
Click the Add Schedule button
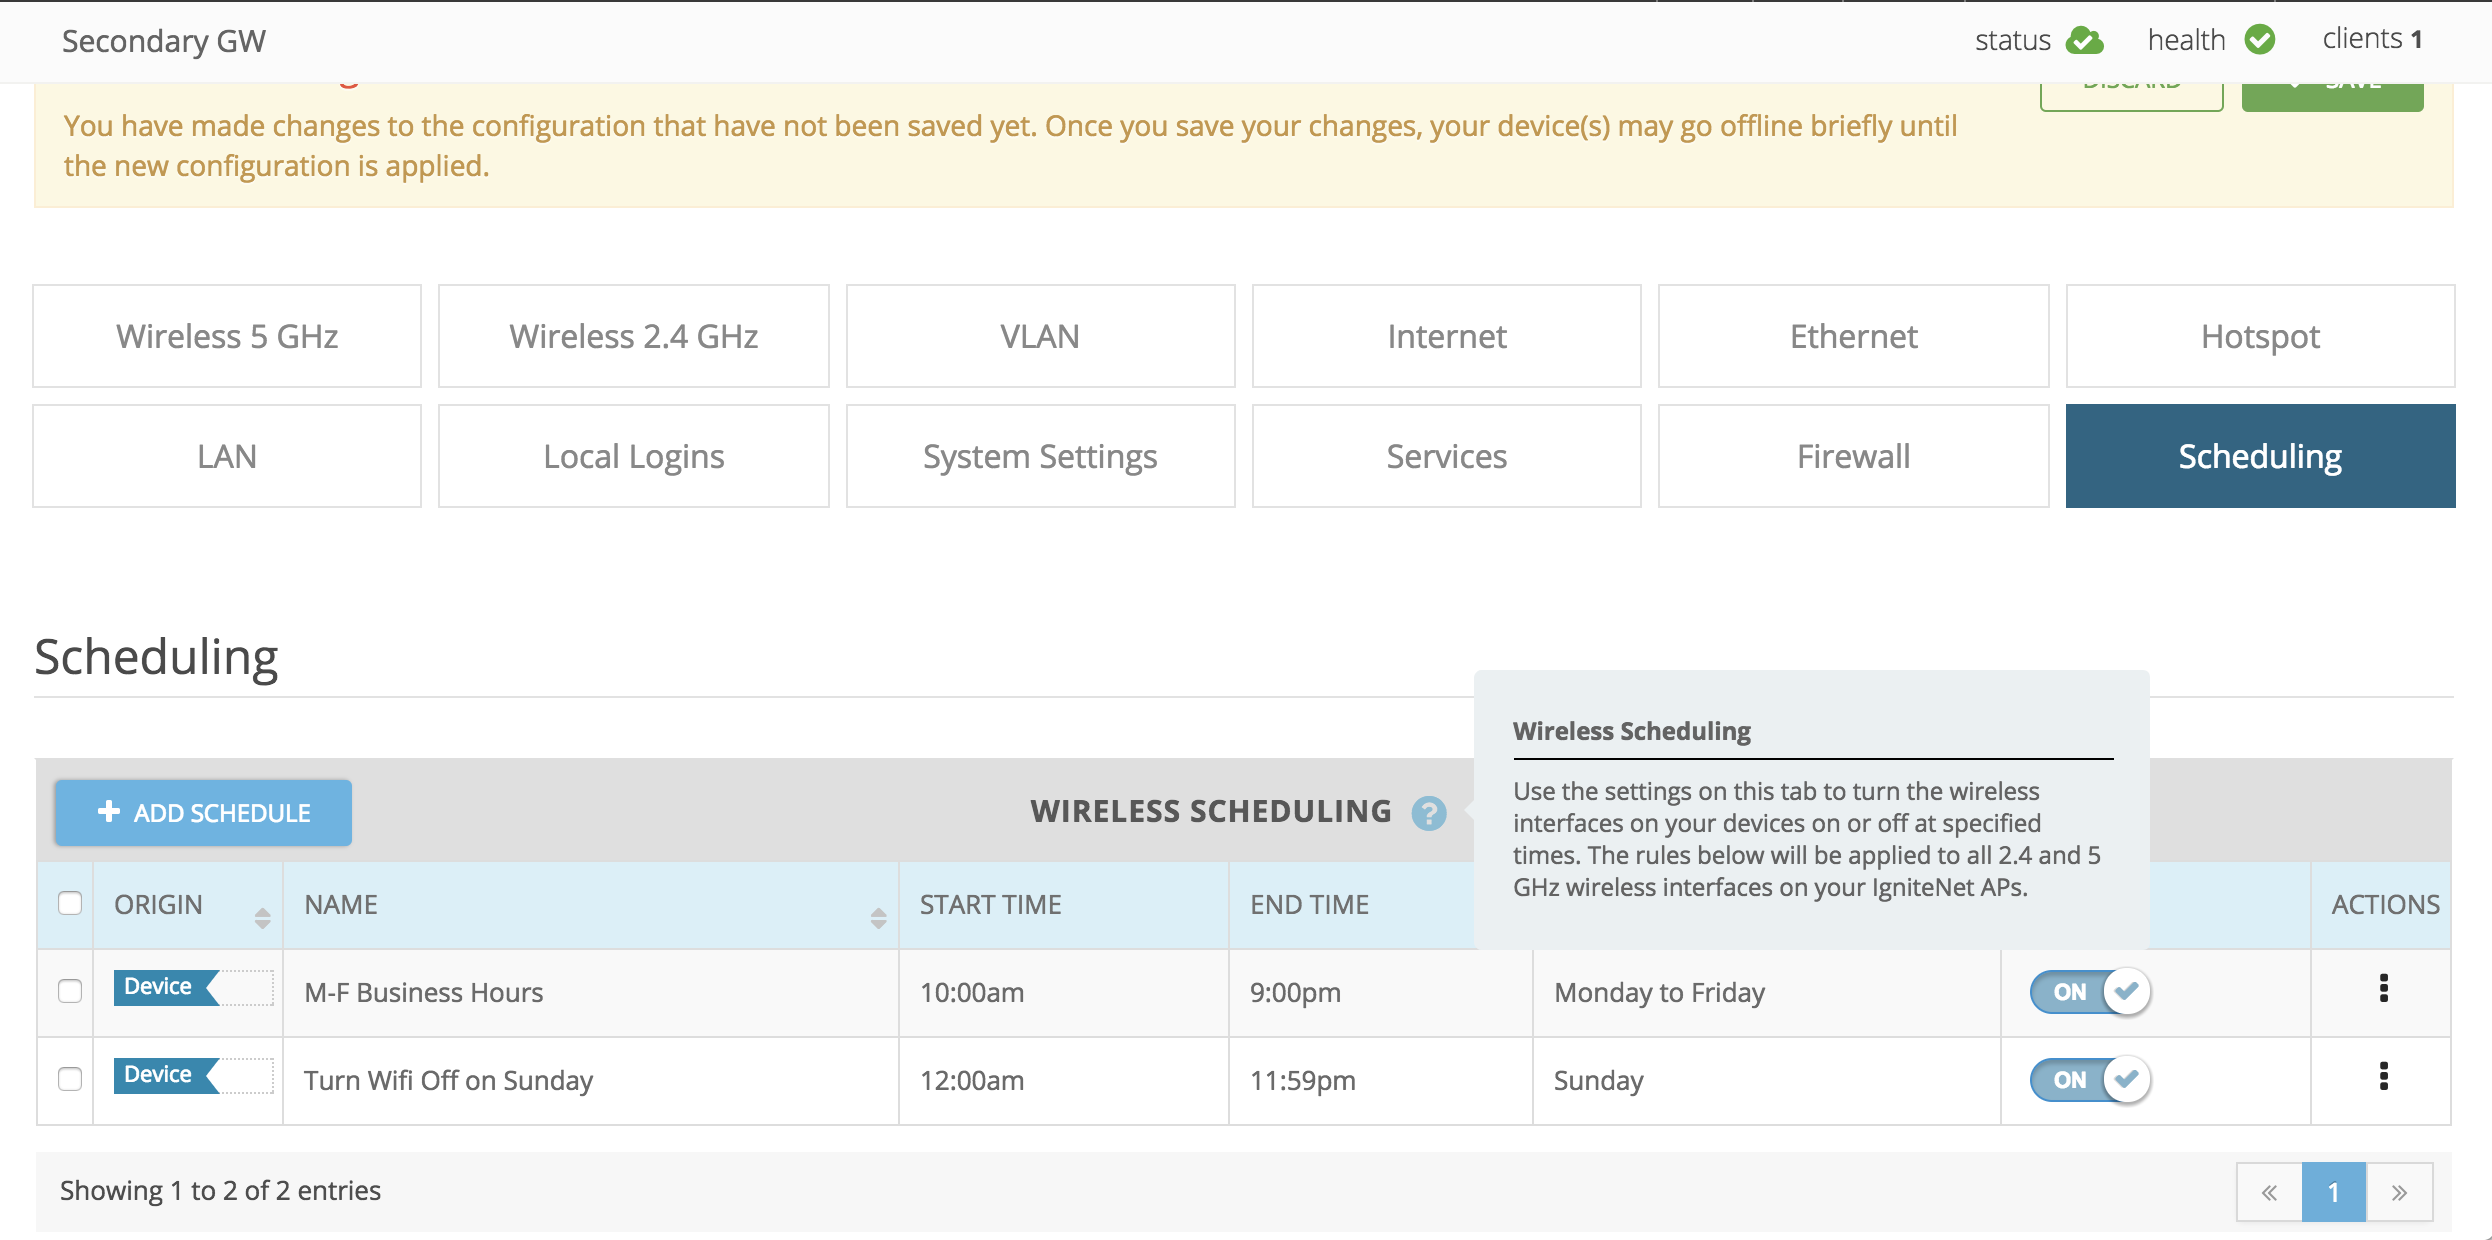(204, 813)
